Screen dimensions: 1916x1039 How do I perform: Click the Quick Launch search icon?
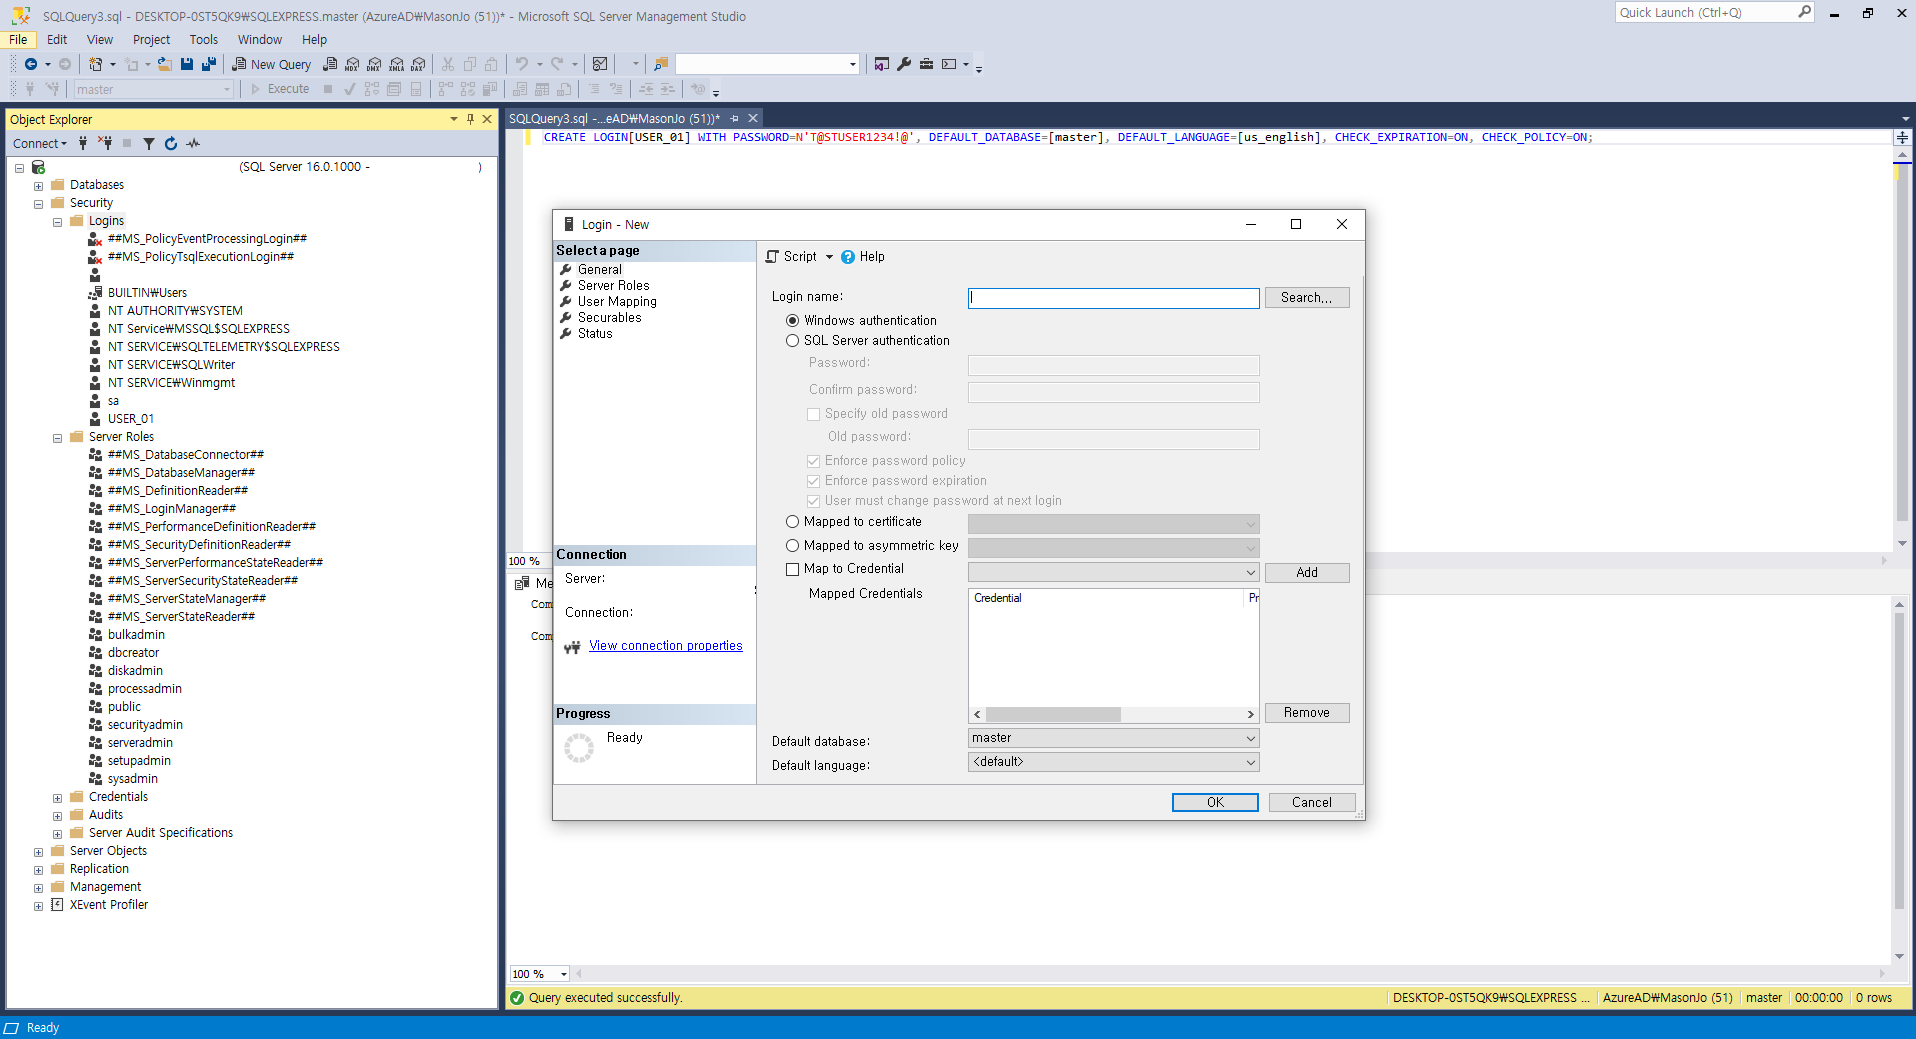point(1804,12)
